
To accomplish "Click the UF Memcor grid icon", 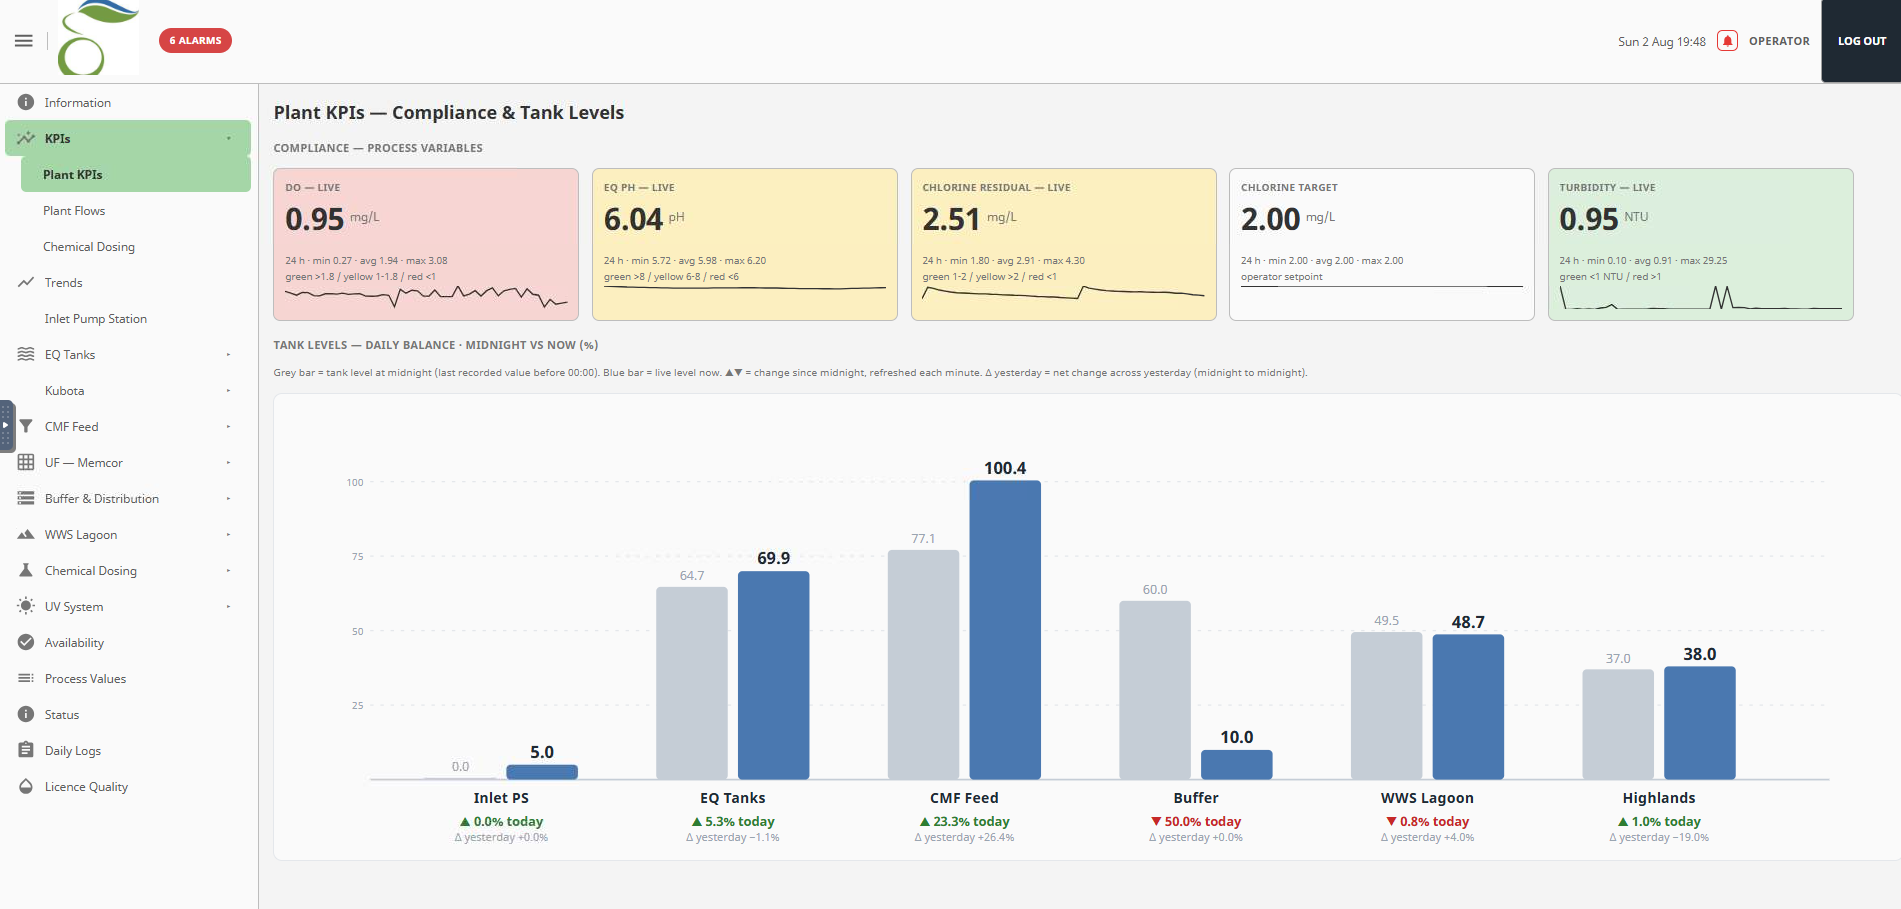I will coord(26,462).
